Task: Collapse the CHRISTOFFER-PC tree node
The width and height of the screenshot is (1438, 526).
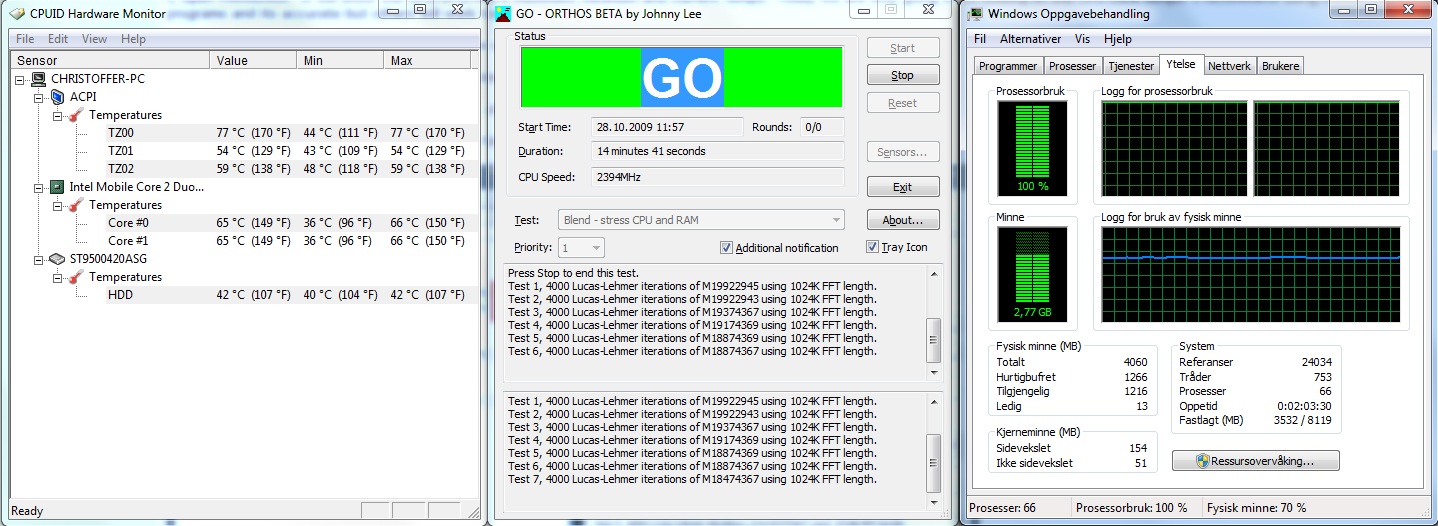Action: pyautogui.click(x=21, y=79)
